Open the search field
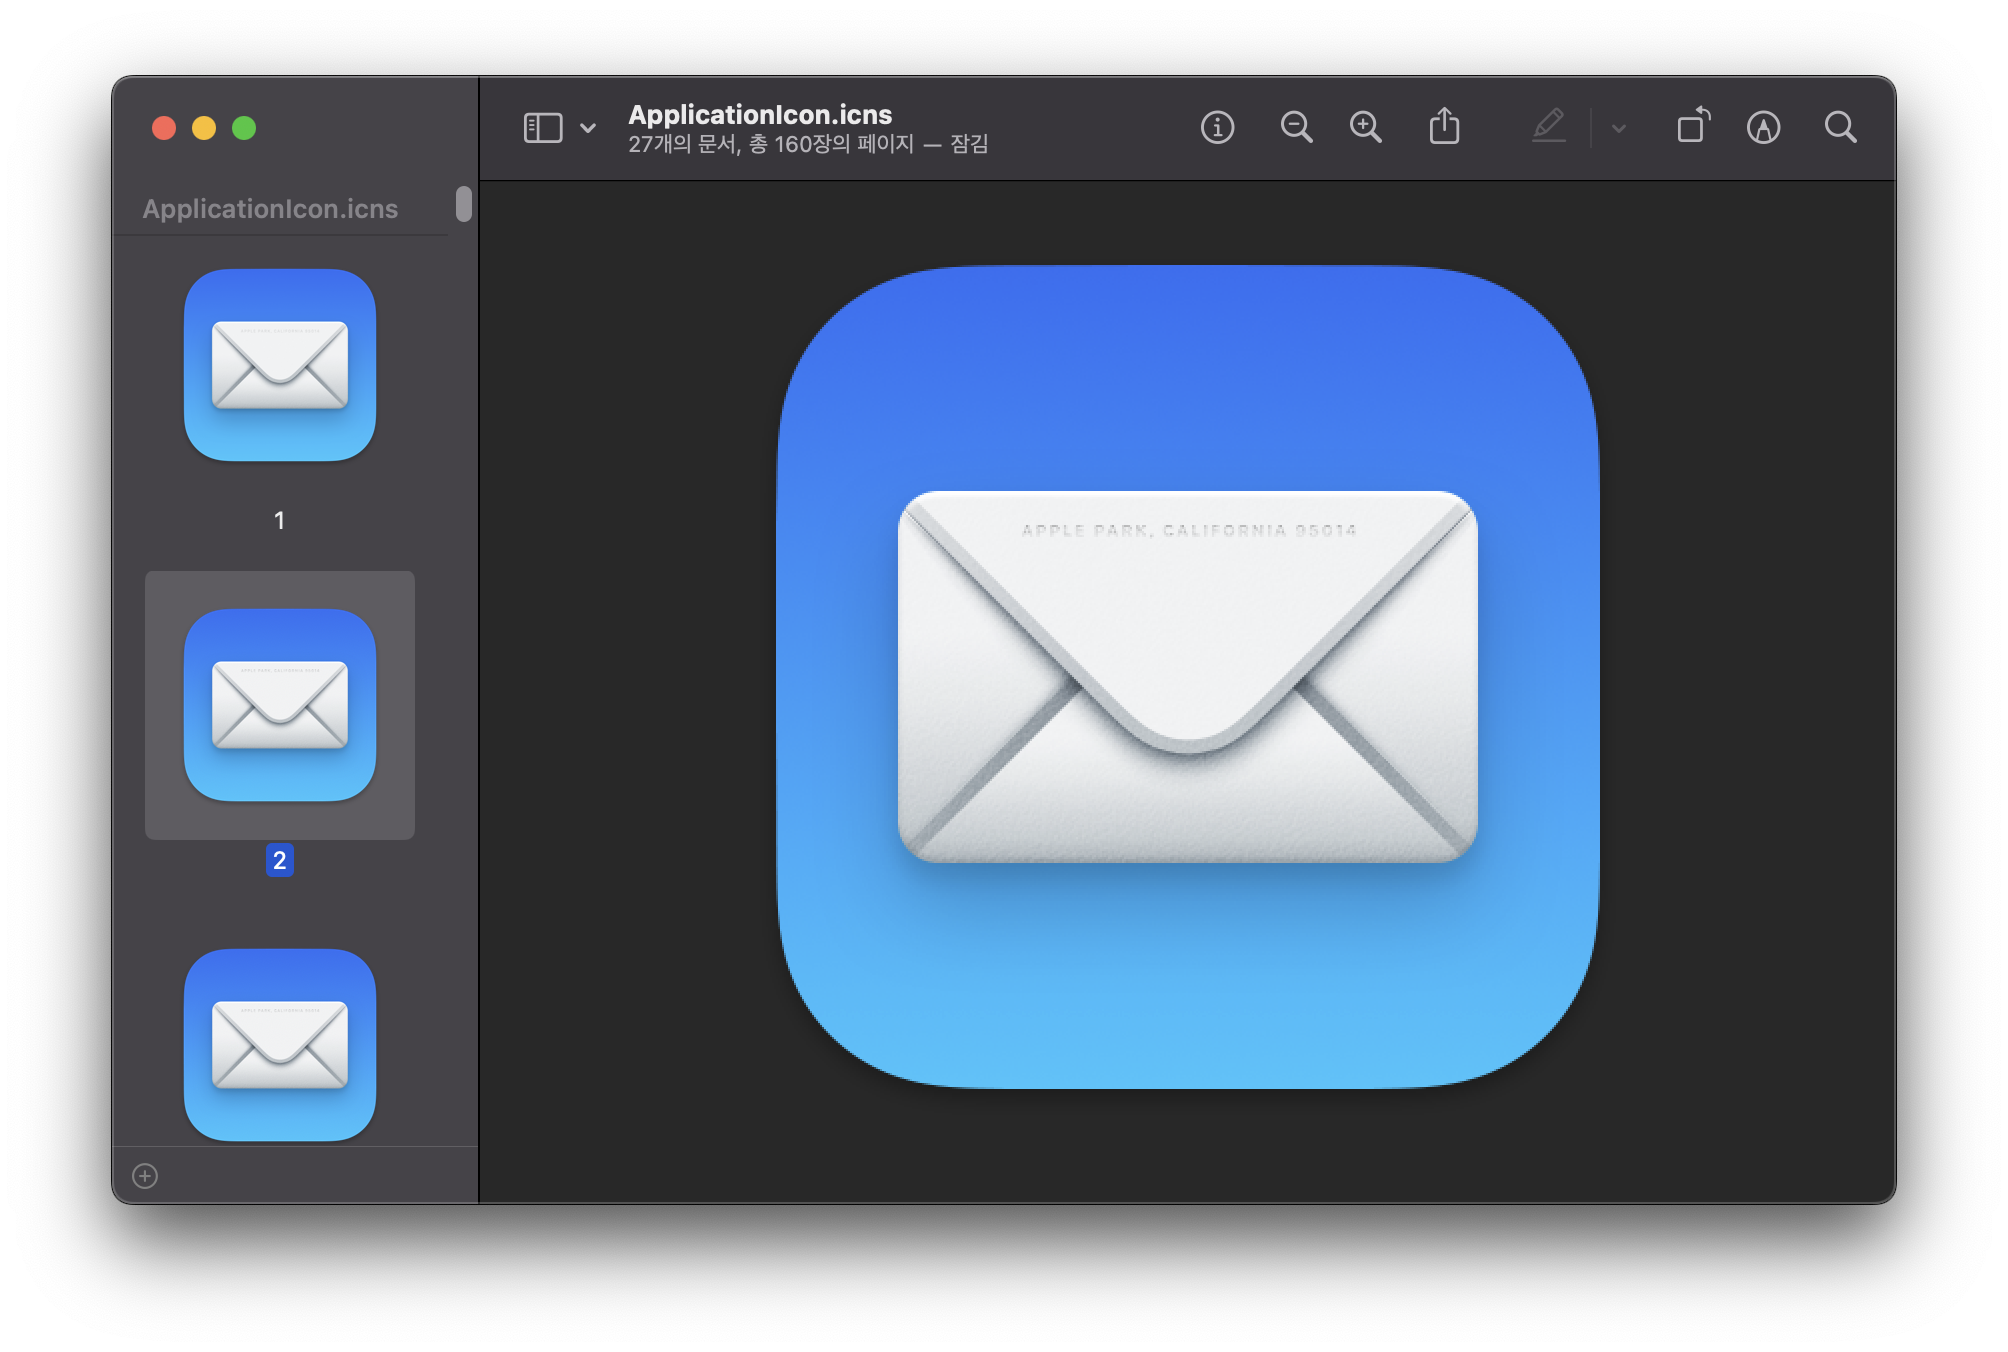 [1840, 128]
